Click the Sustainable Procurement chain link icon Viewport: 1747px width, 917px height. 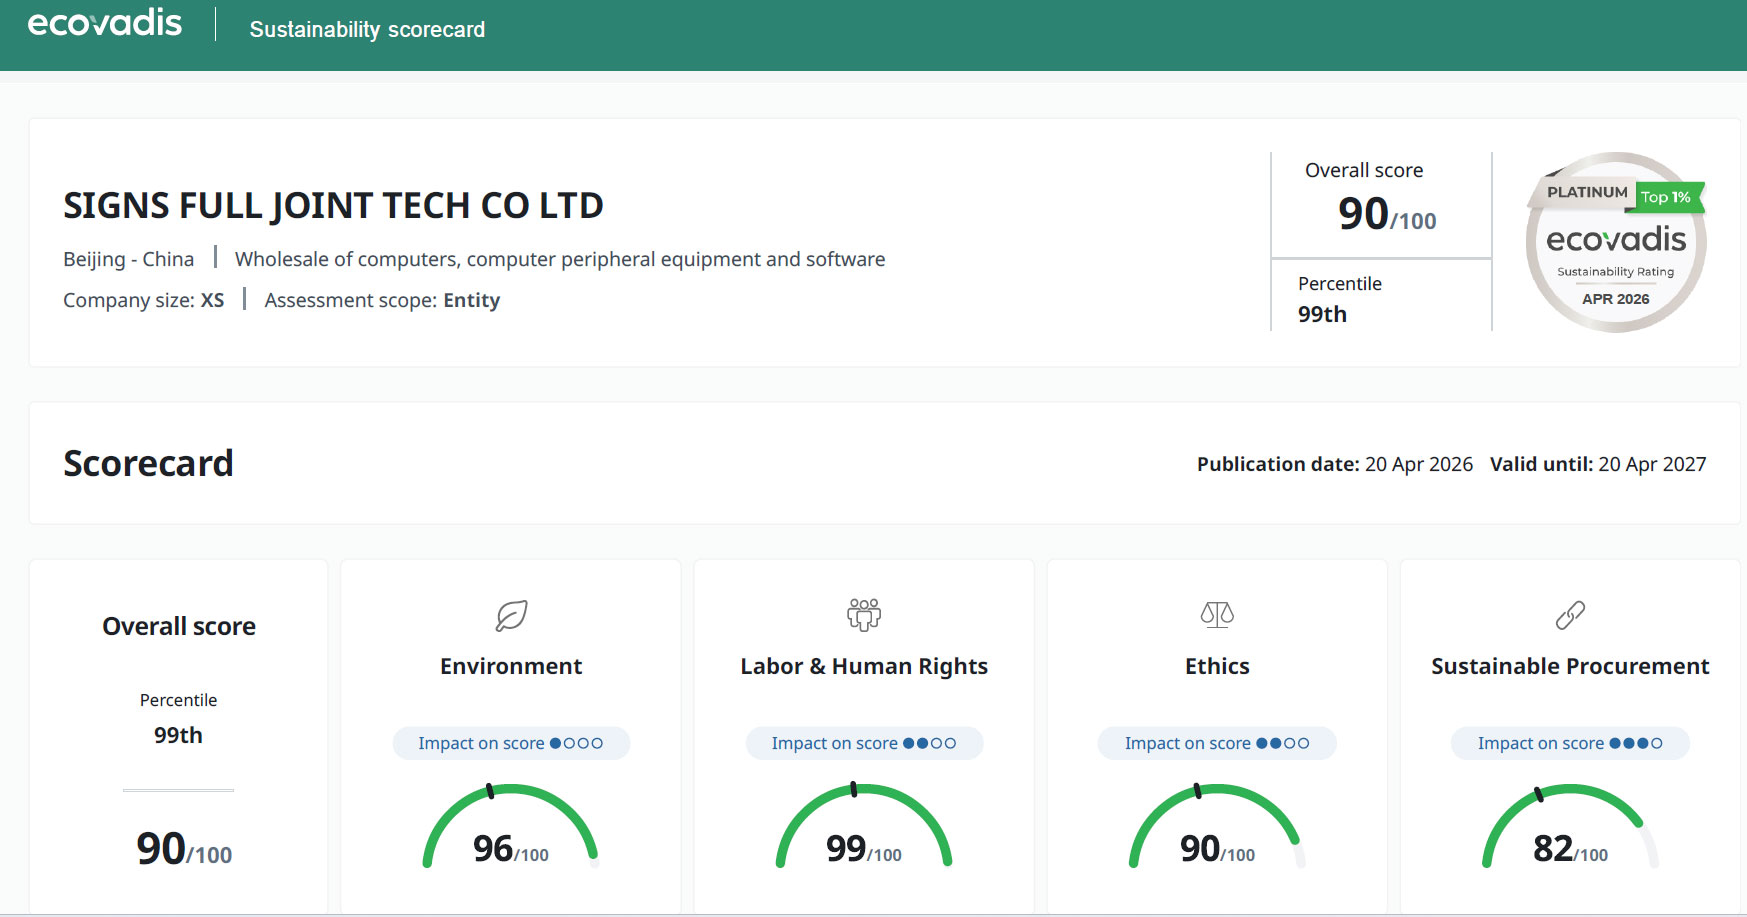click(x=1570, y=615)
